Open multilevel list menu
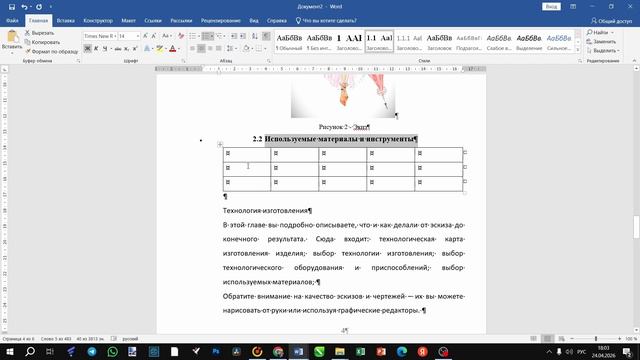This screenshot has height=360, width=640. (220, 36)
